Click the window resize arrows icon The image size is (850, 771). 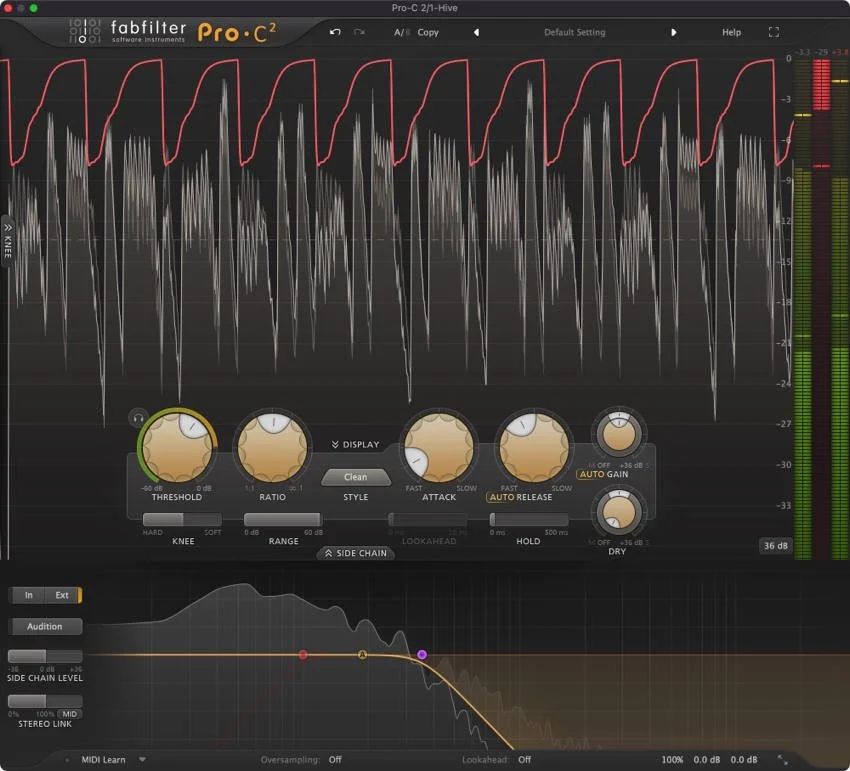click(782, 760)
